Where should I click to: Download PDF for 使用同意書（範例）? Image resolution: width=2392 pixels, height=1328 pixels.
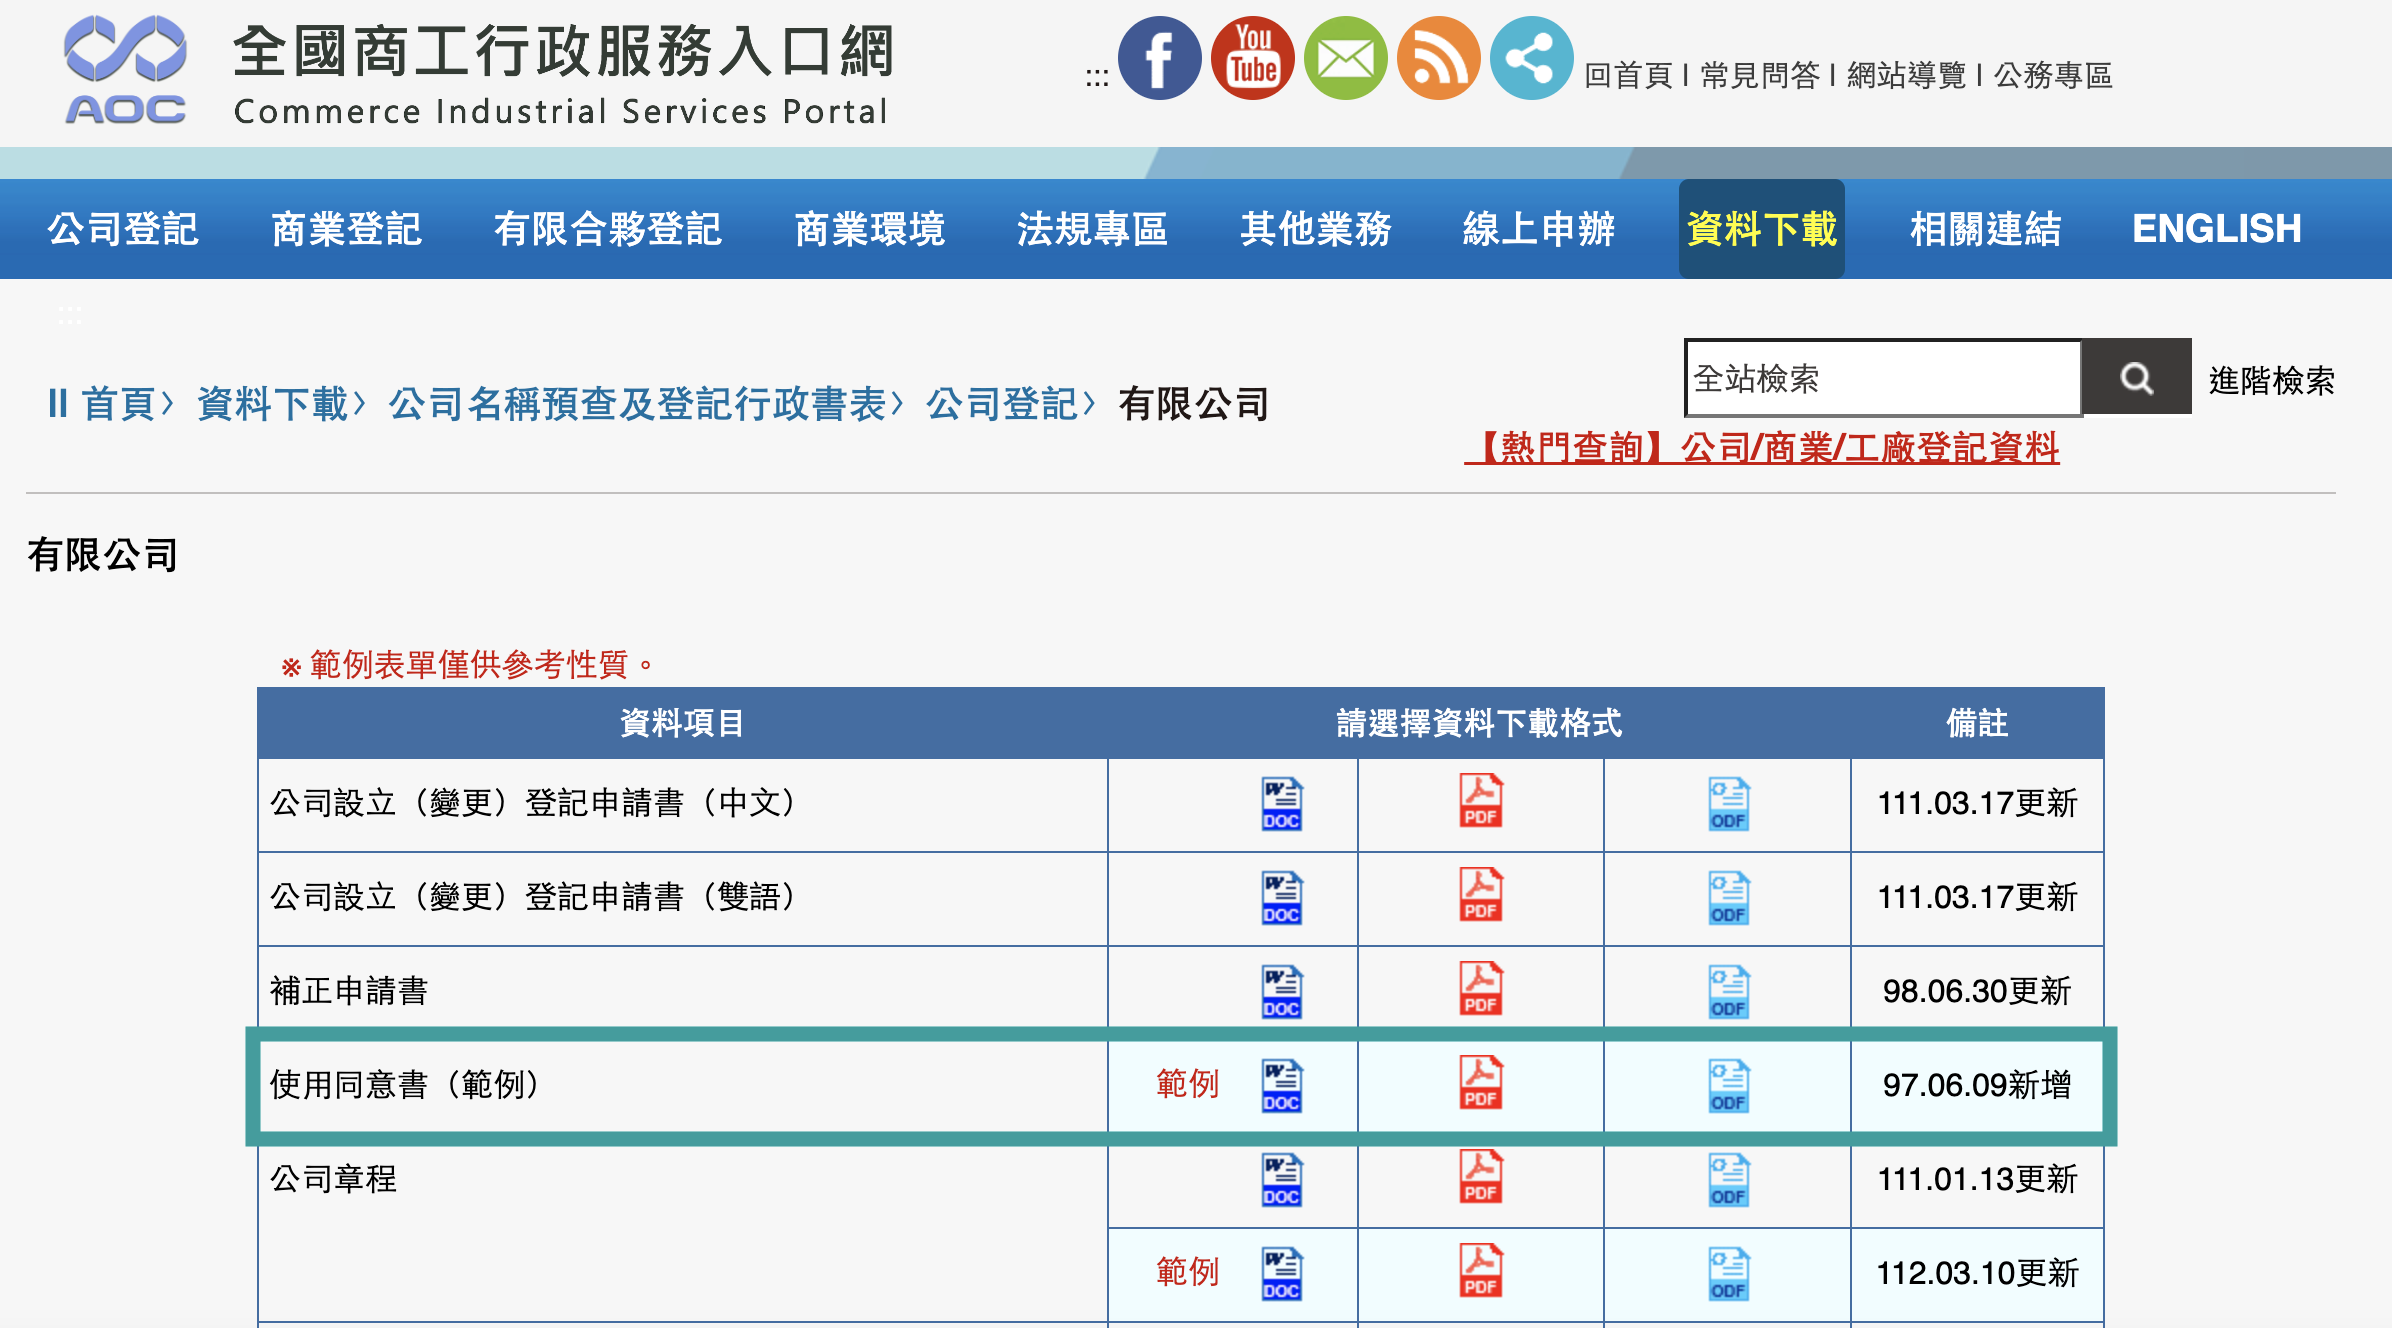[1480, 1083]
